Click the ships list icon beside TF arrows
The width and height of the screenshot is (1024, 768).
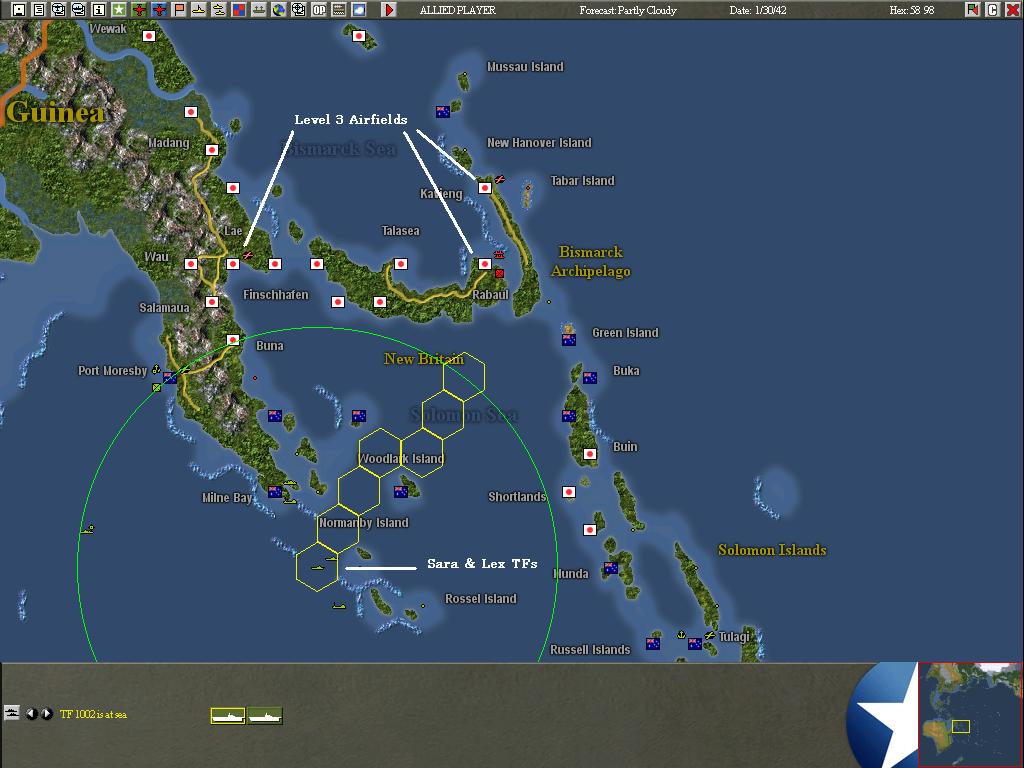coord(12,713)
